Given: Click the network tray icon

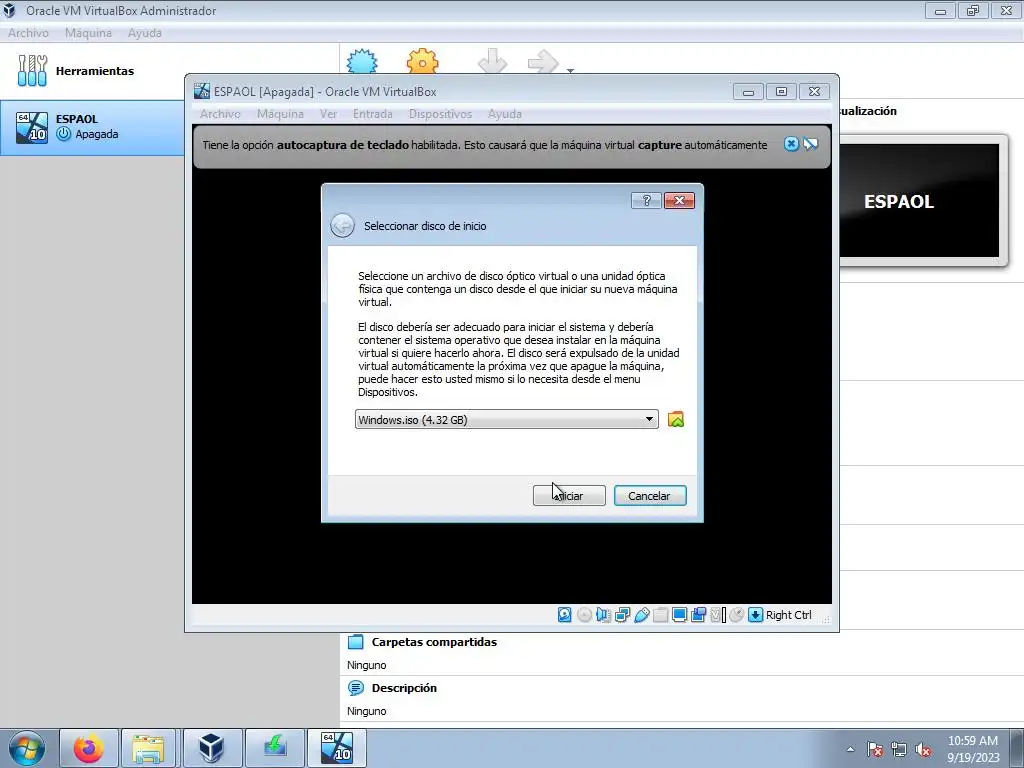Looking at the screenshot, I should 899,749.
